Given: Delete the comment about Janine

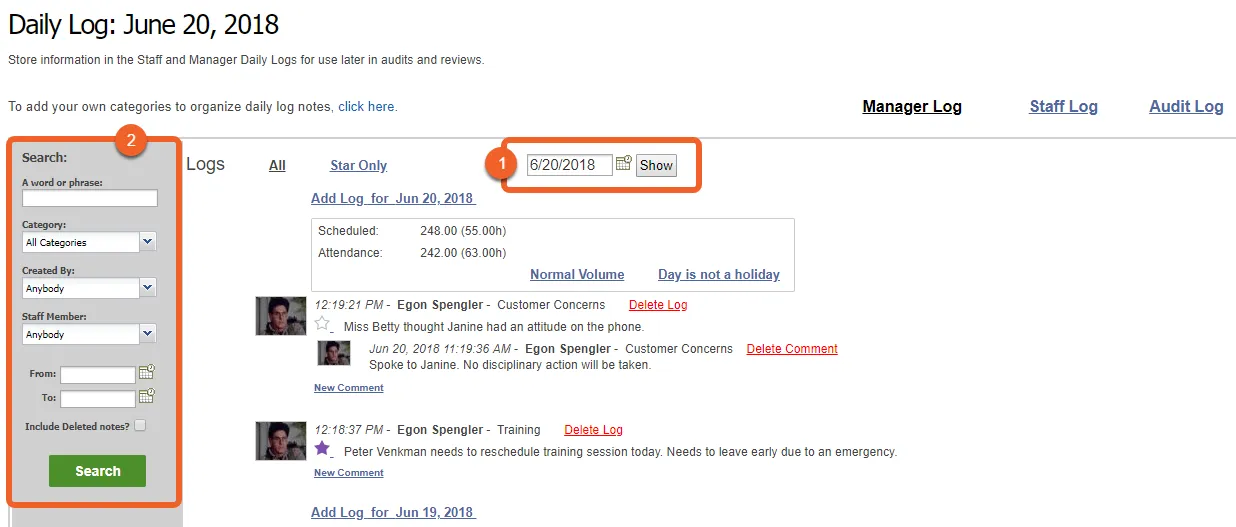Looking at the screenshot, I should click(792, 348).
